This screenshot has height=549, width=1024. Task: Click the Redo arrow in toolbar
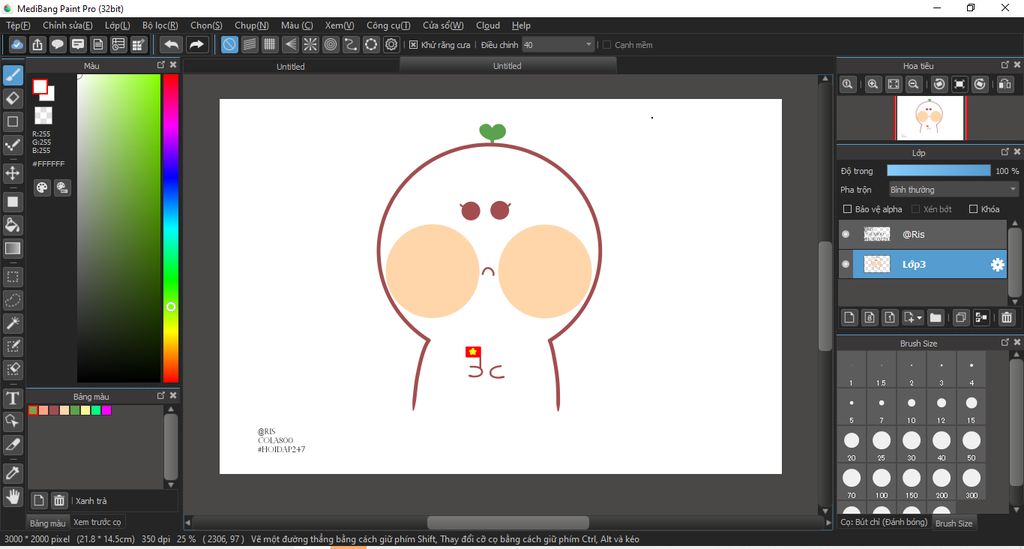point(196,44)
